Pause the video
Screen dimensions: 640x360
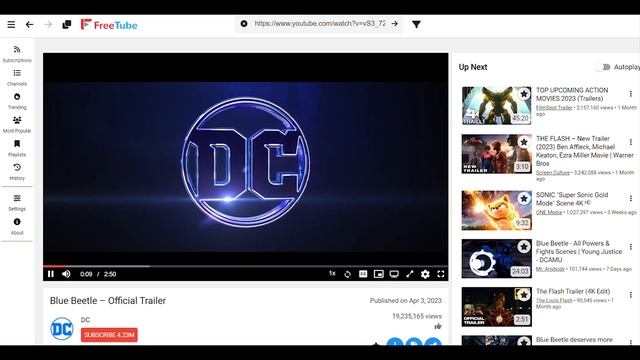(x=51, y=274)
